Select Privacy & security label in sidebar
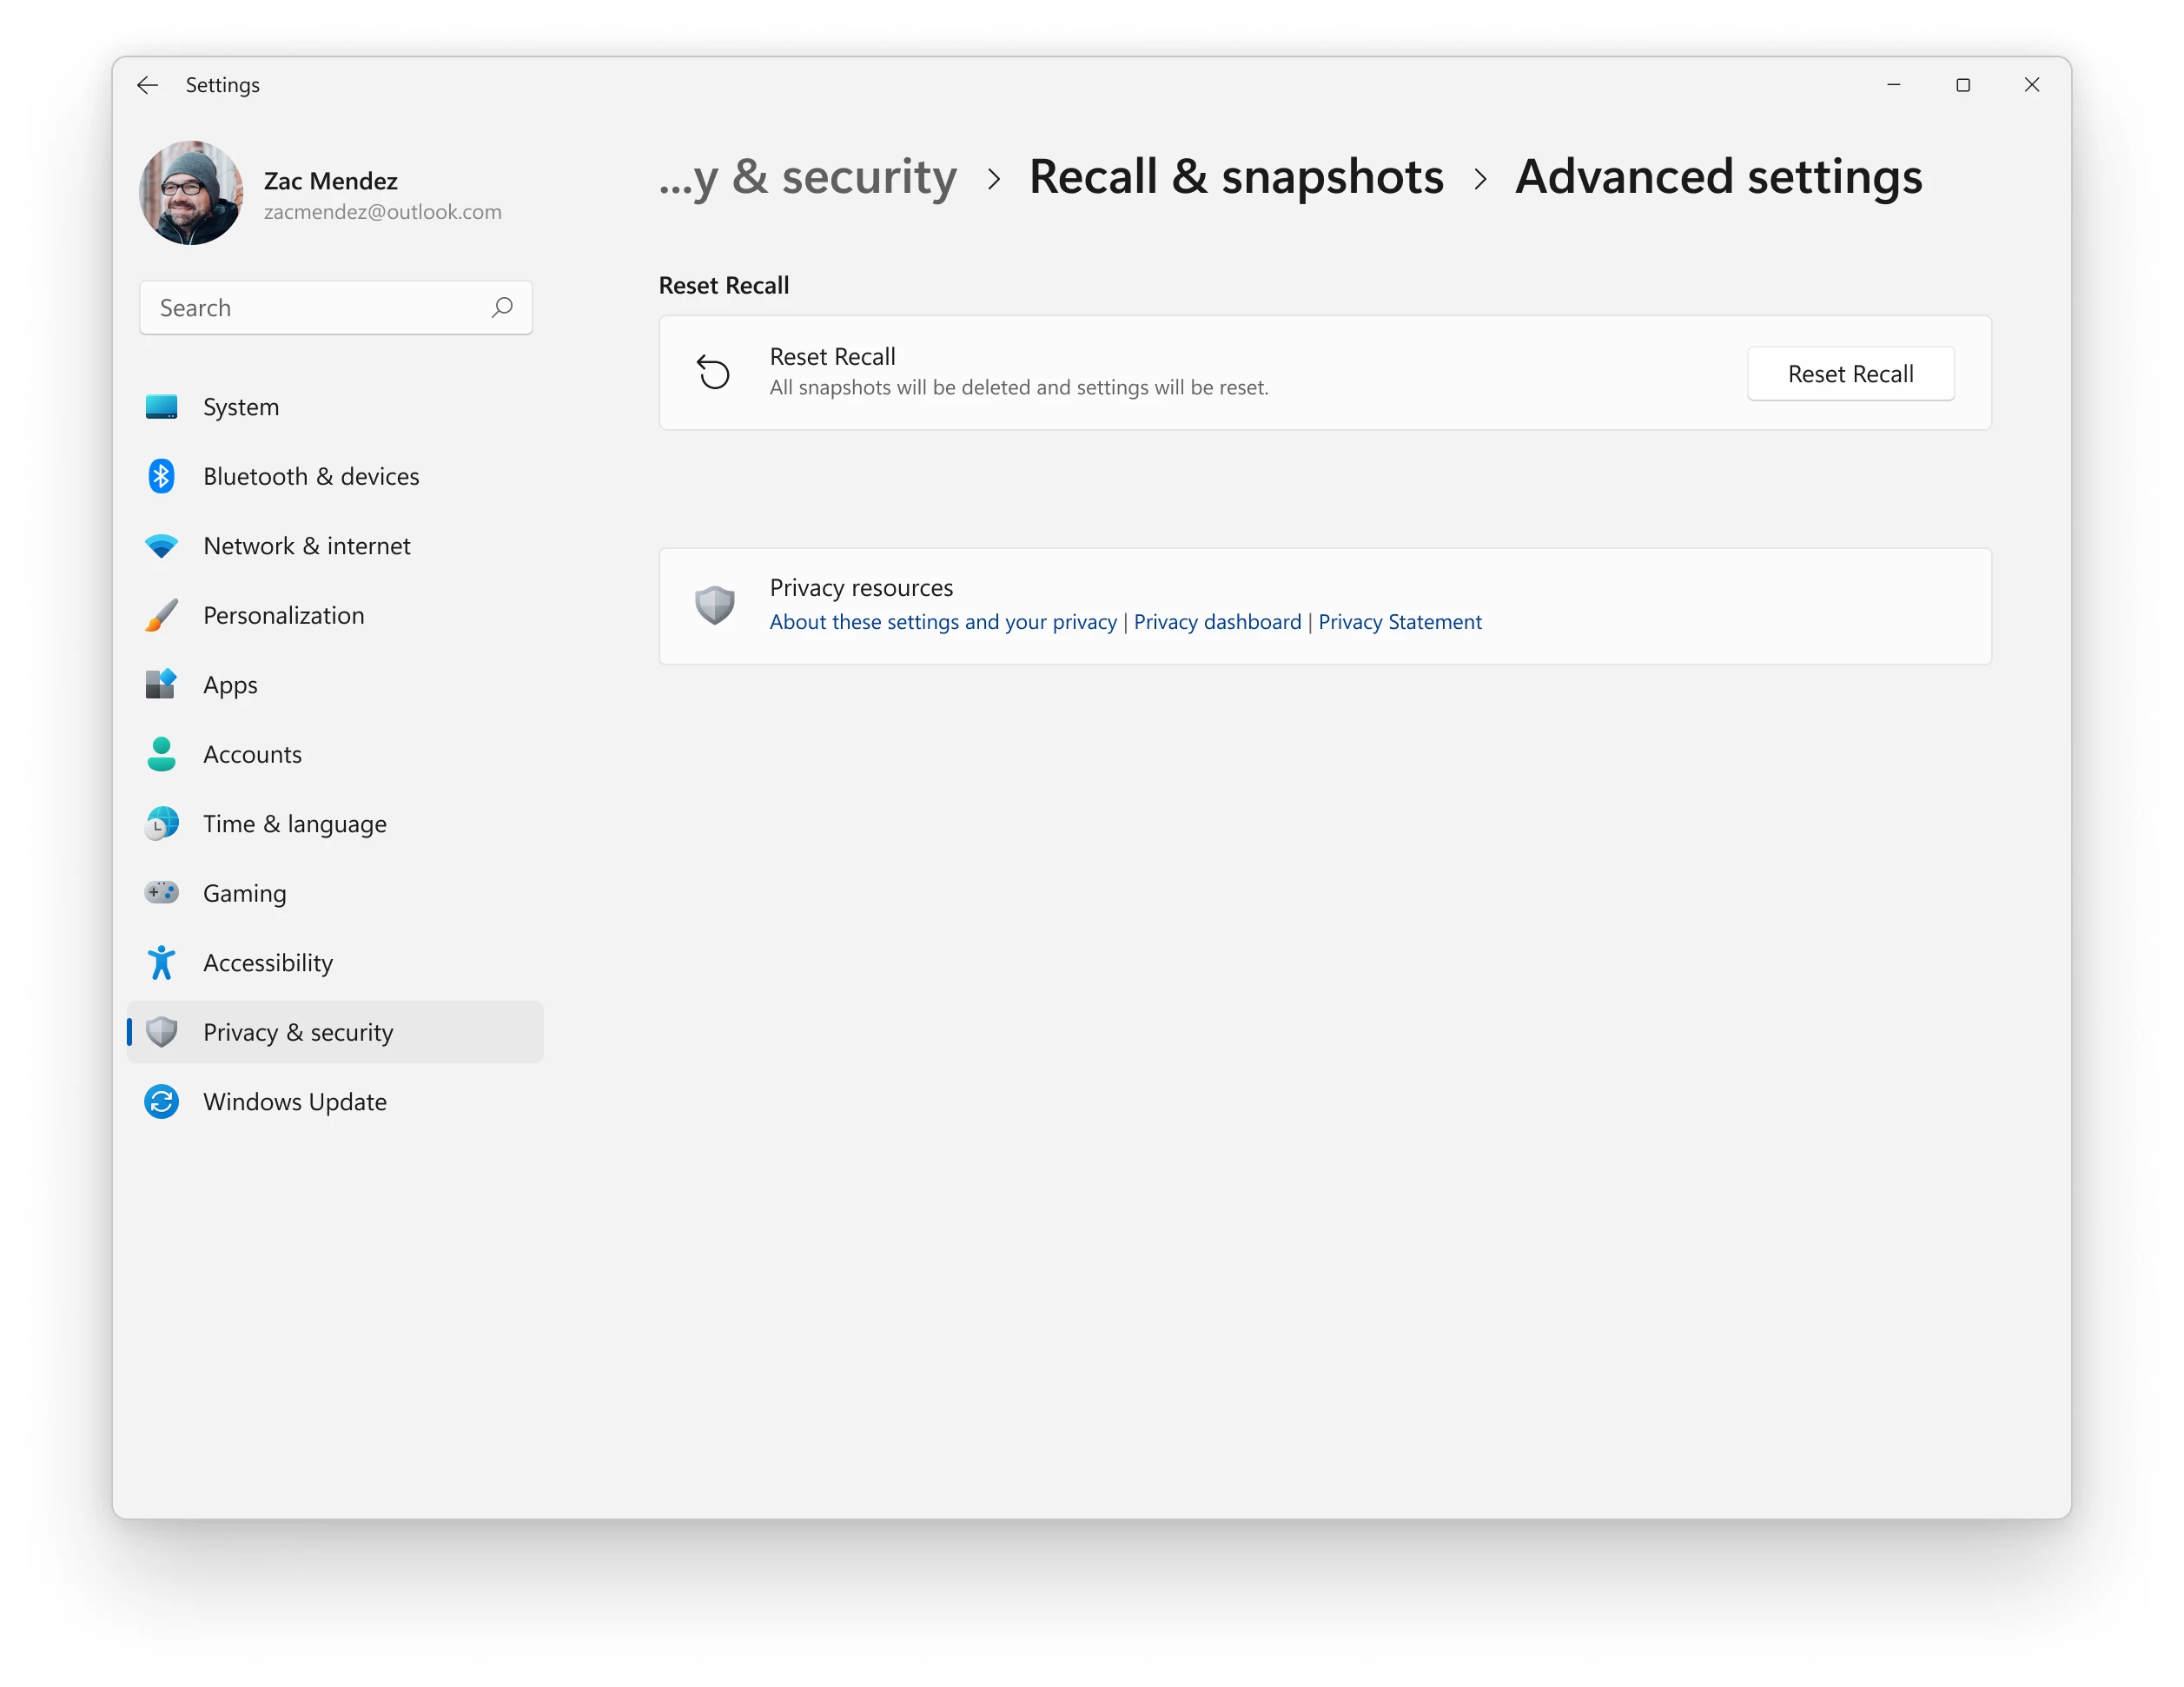Screen dimensions: 2184x1687 pyautogui.click(x=298, y=1032)
